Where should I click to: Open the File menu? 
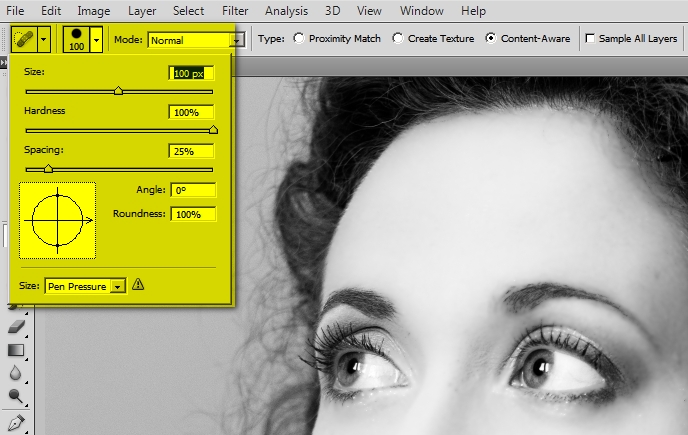pos(15,11)
